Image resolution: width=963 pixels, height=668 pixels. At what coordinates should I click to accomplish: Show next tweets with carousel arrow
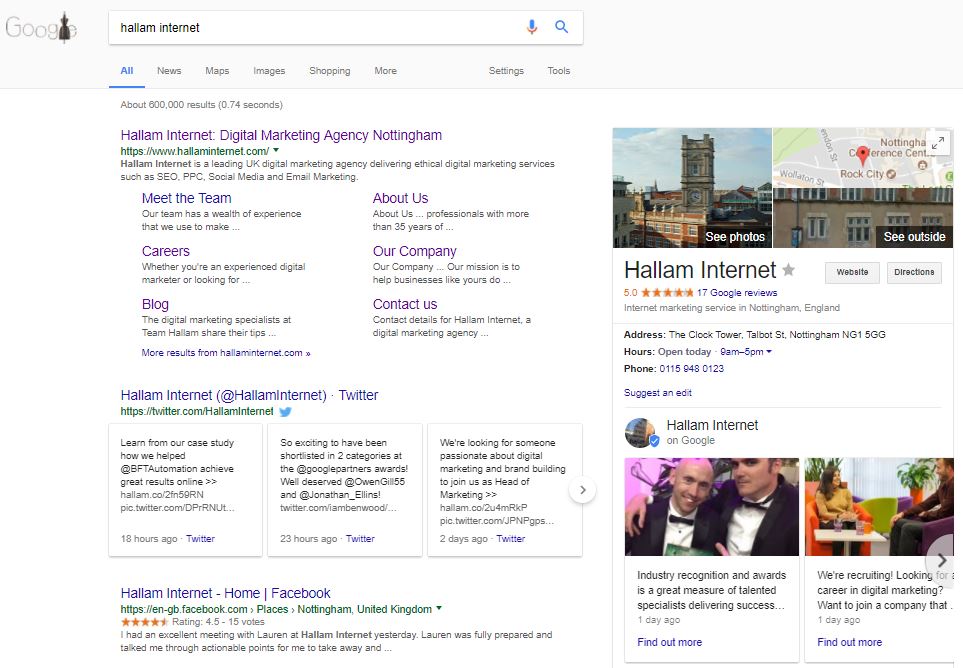coord(582,490)
